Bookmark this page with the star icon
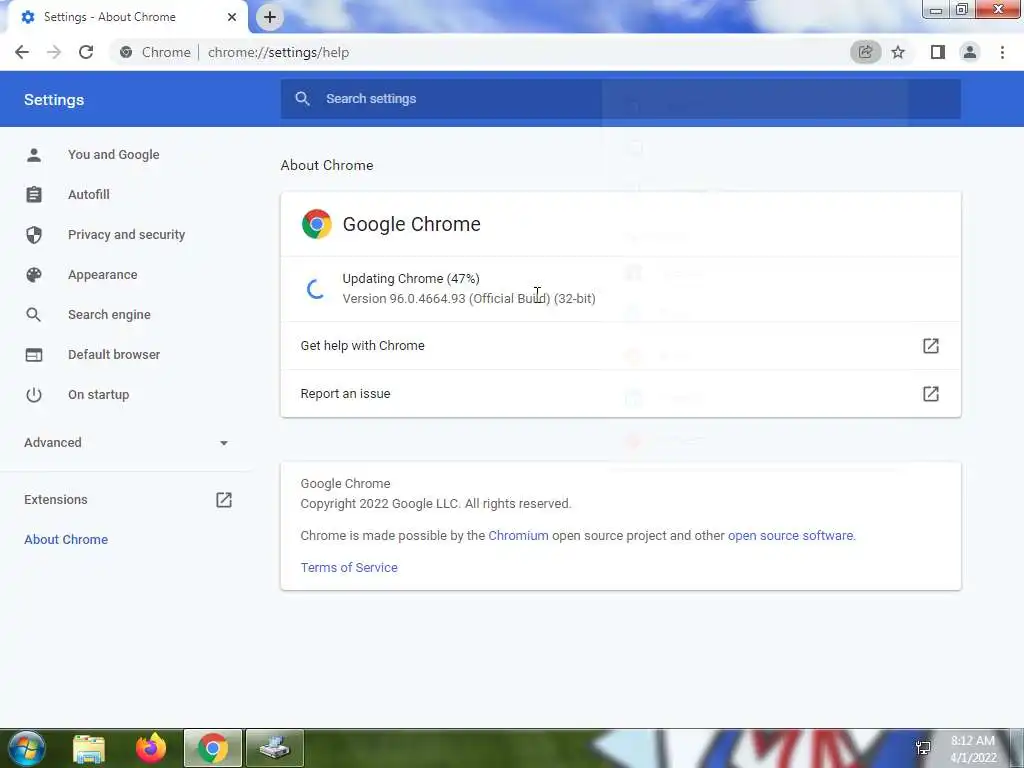Screen dimensions: 1024x768 coord(898,52)
